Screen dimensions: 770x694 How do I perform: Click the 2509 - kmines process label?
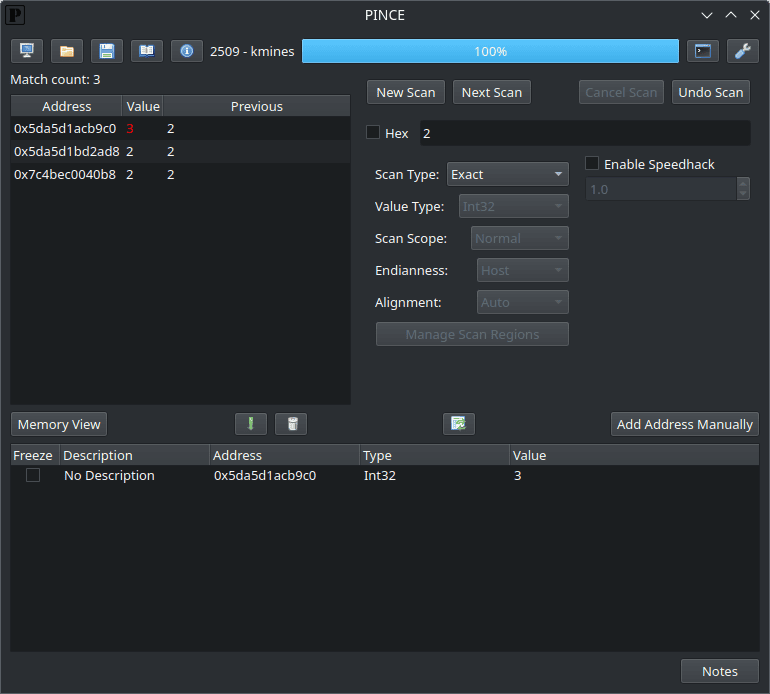(x=252, y=52)
